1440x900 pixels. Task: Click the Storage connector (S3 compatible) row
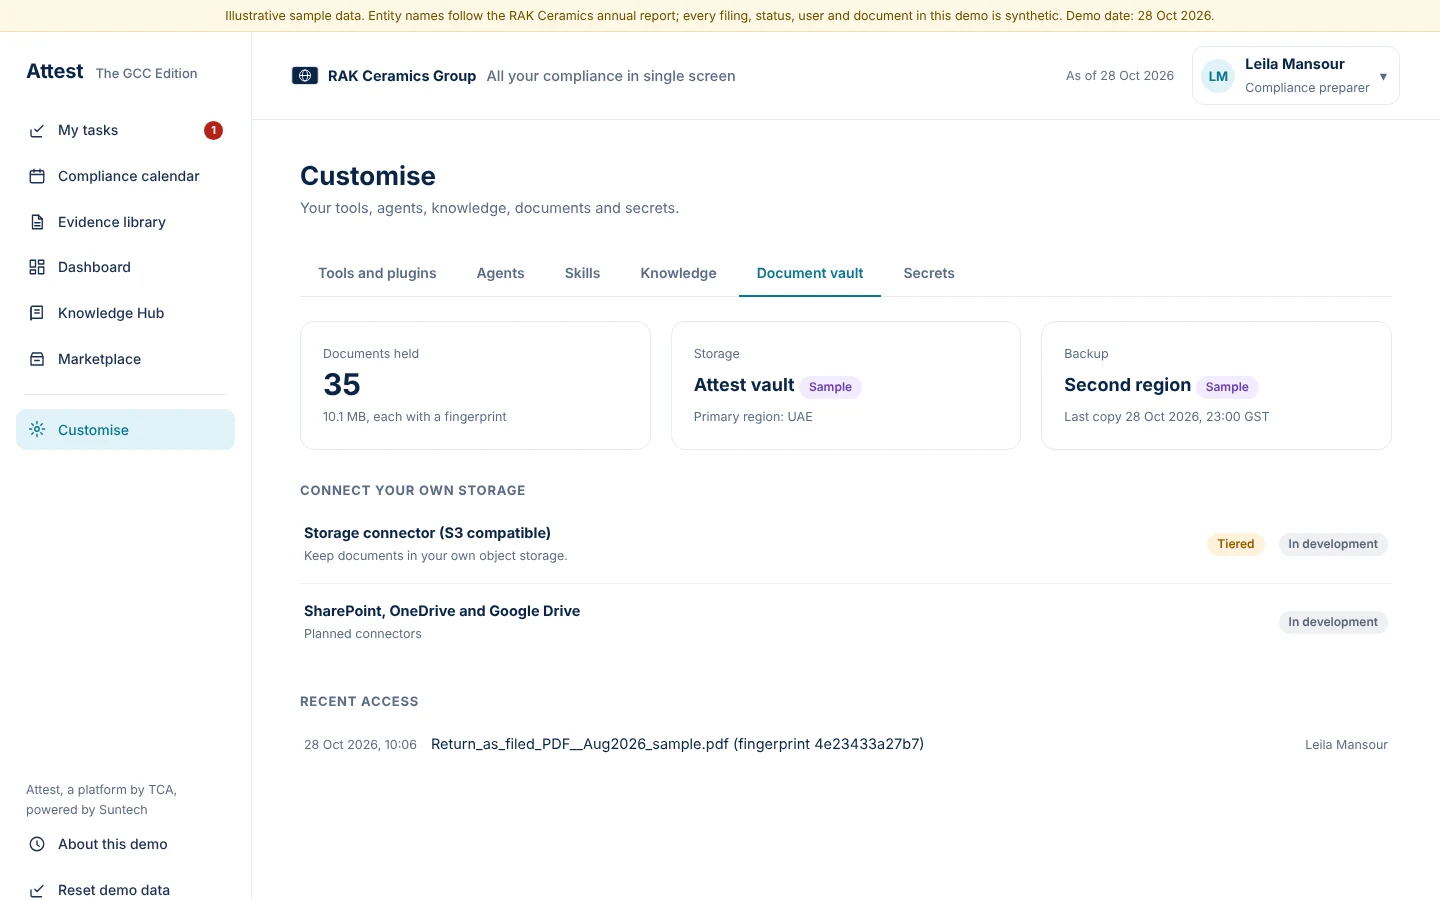(846, 544)
